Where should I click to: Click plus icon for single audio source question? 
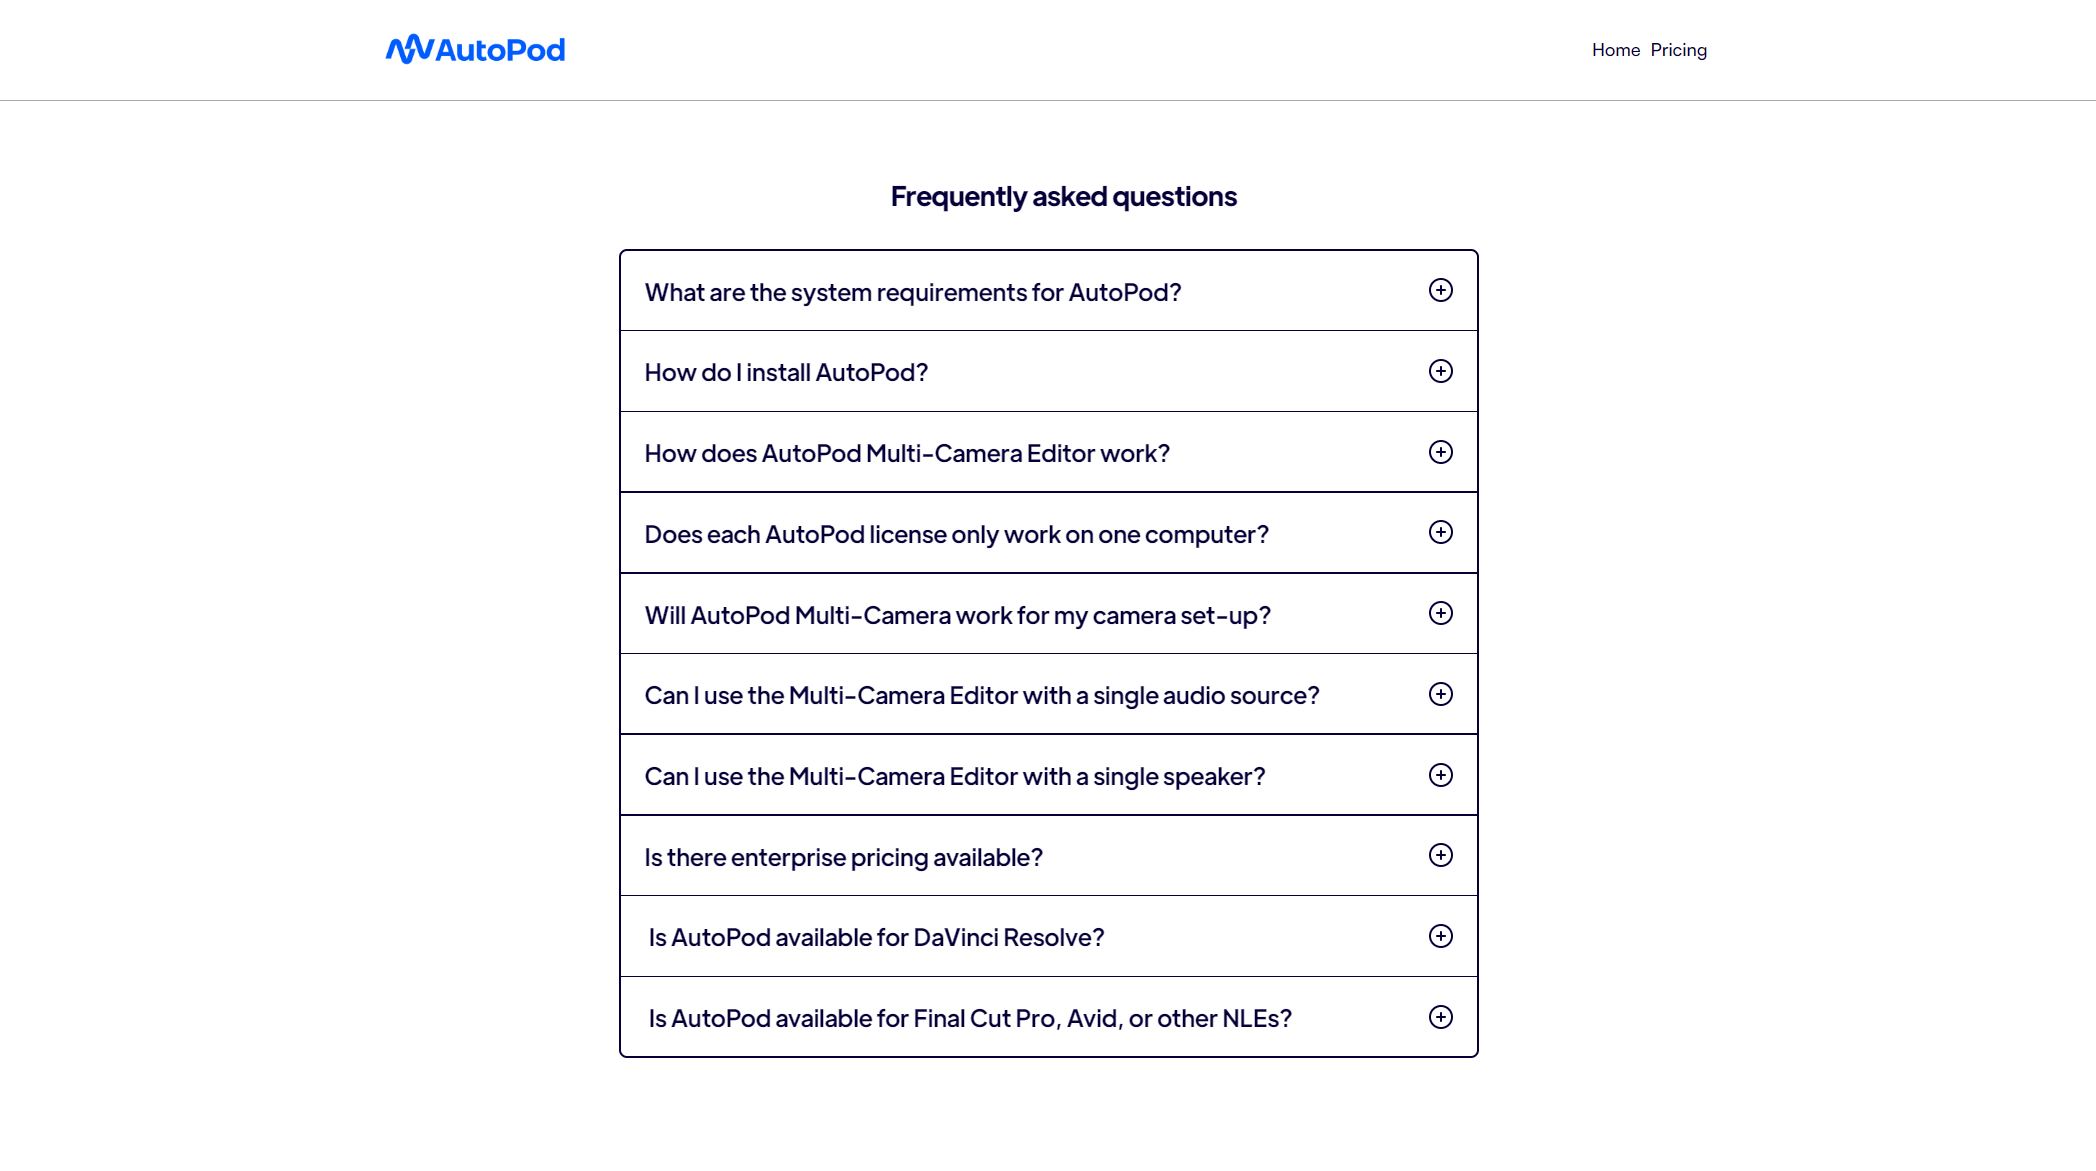click(x=1440, y=694)
